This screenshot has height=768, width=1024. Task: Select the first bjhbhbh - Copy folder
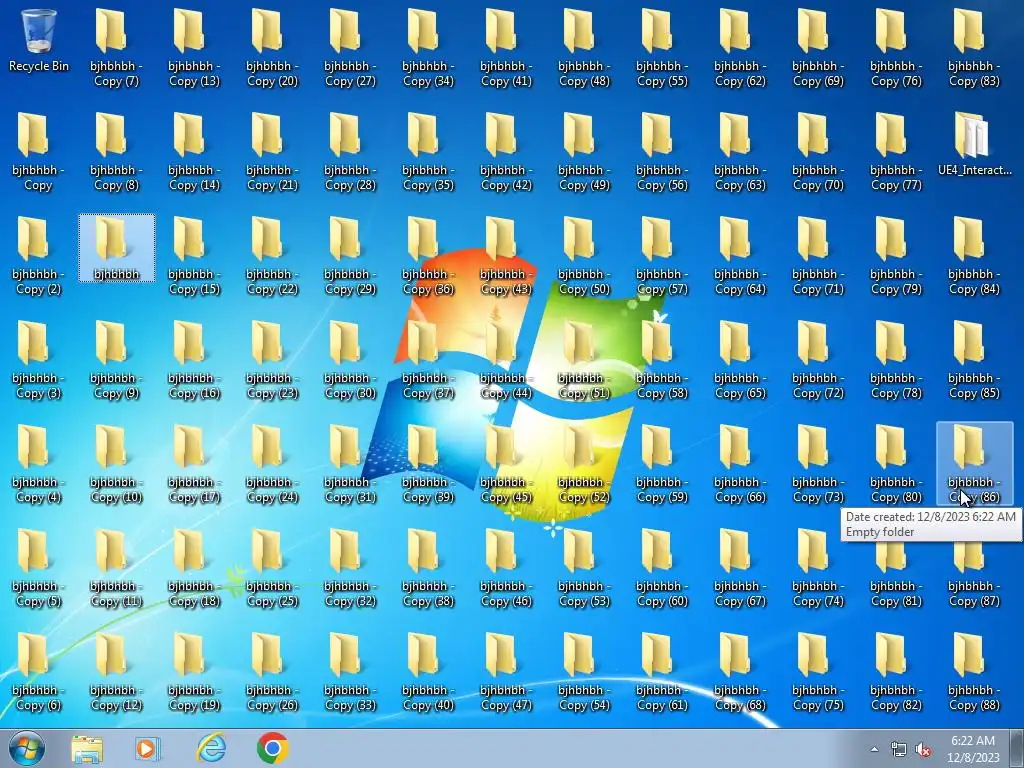pos(38,152)
